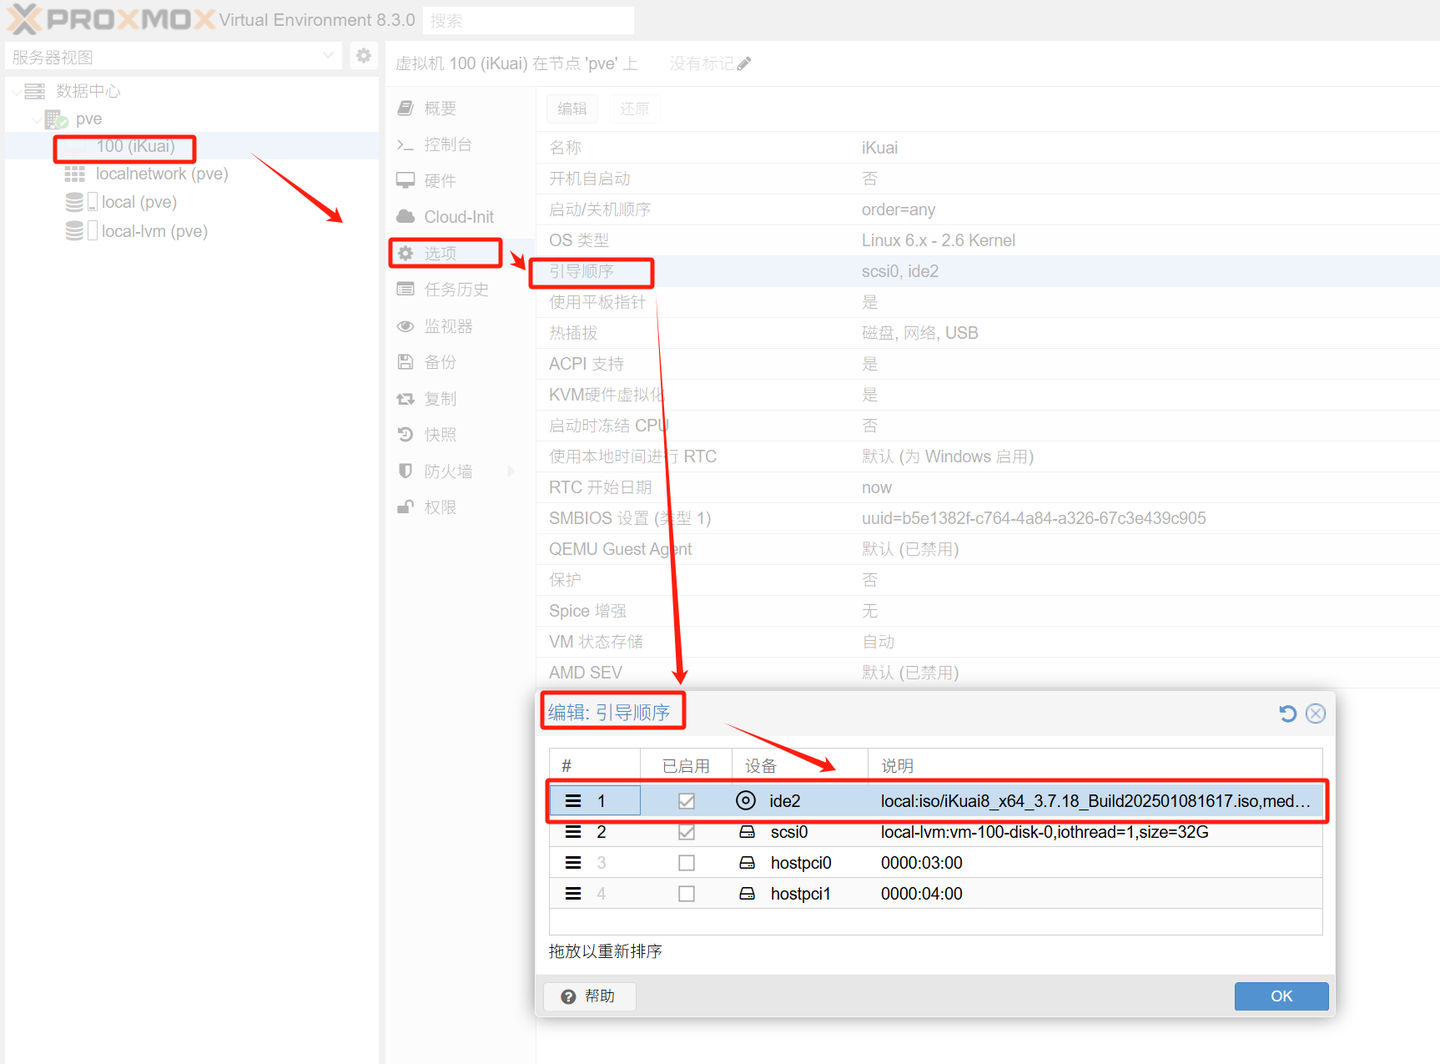Image resolution: width=1440 pixels, height=1064 pixels.
Task: Expand the firewall submenu arrow
Action: click(x=511, y=471)
